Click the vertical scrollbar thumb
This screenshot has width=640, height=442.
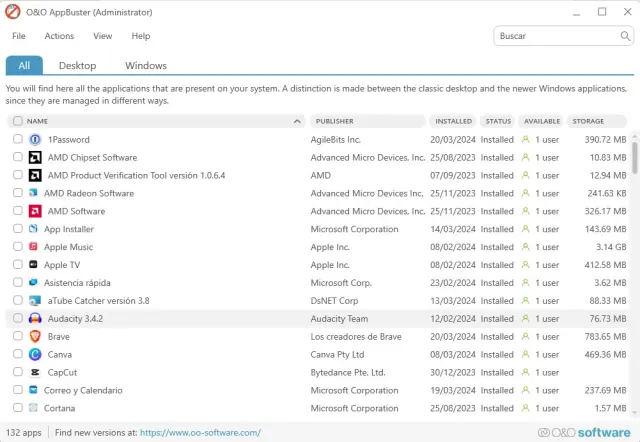[634, 155]
